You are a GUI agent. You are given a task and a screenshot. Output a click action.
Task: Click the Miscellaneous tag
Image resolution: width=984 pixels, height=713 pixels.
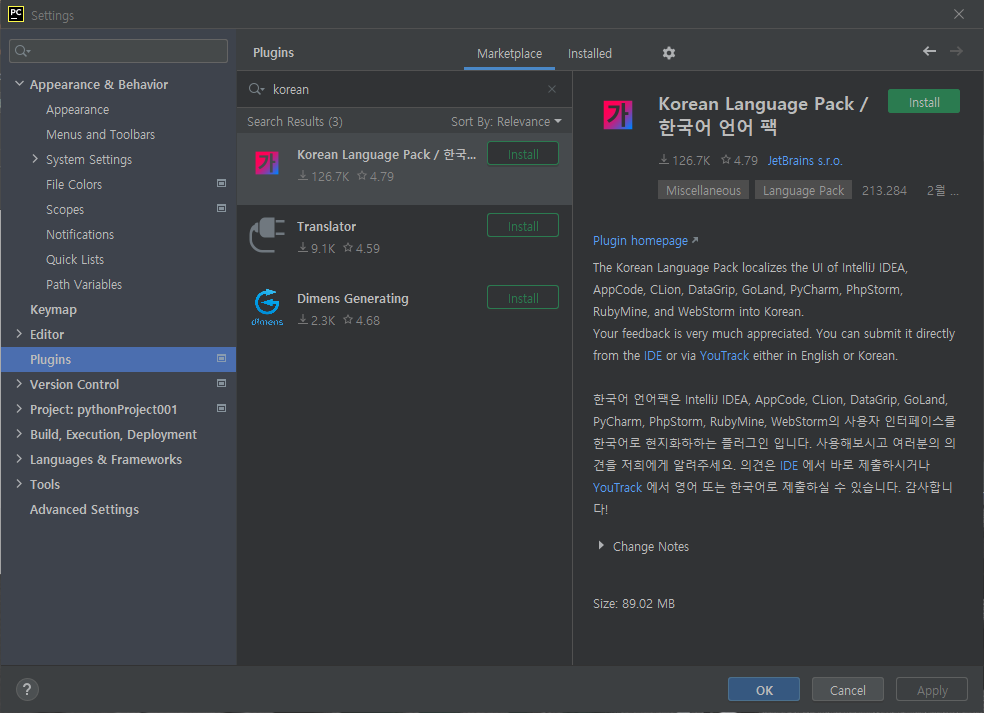point(703,190)
